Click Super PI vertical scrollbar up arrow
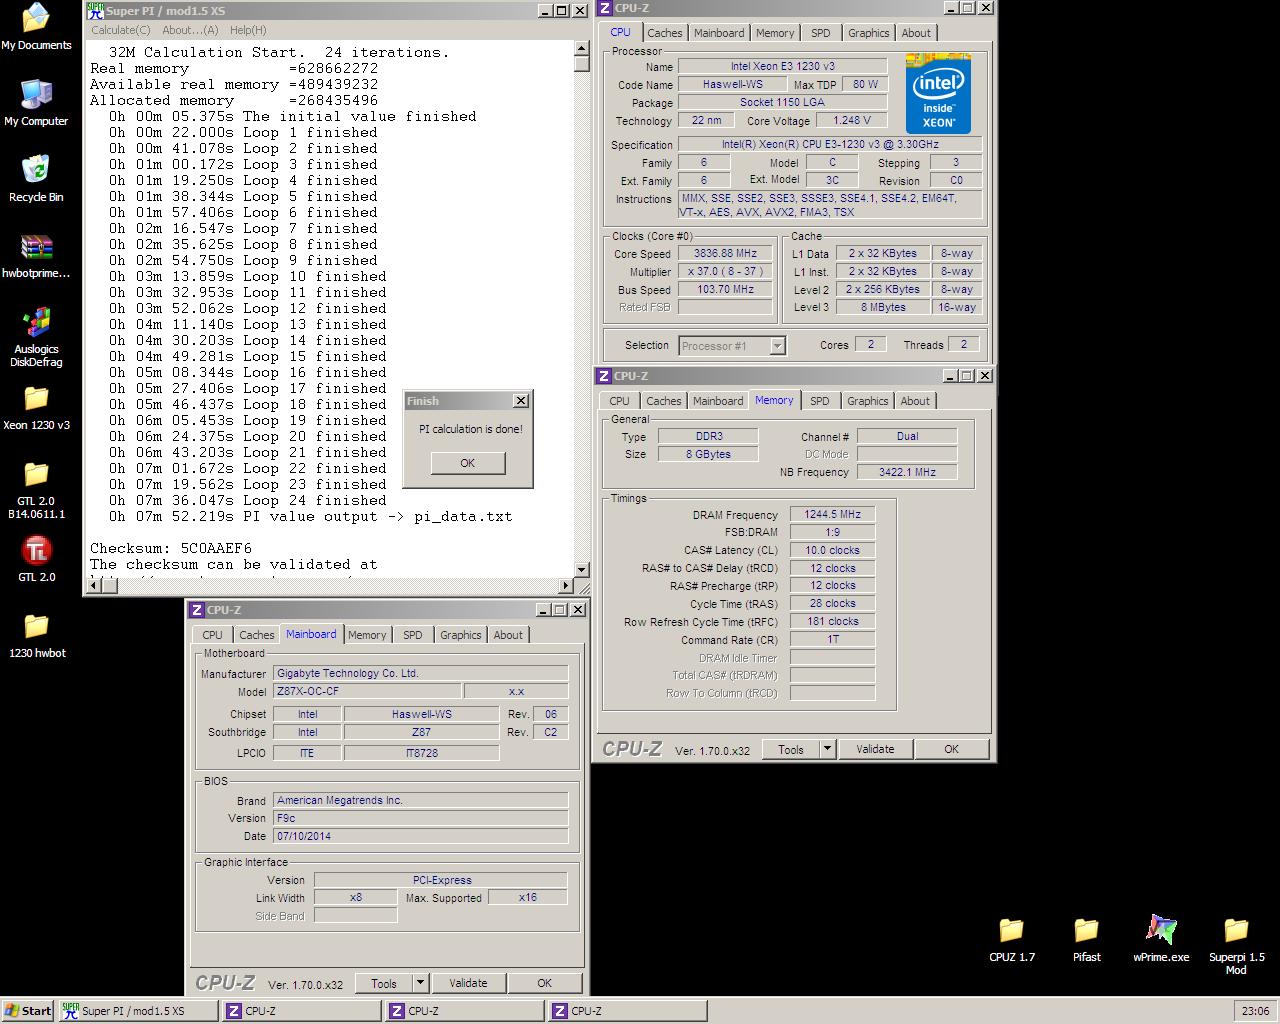1280x1024 pixels. click(582, 48)
